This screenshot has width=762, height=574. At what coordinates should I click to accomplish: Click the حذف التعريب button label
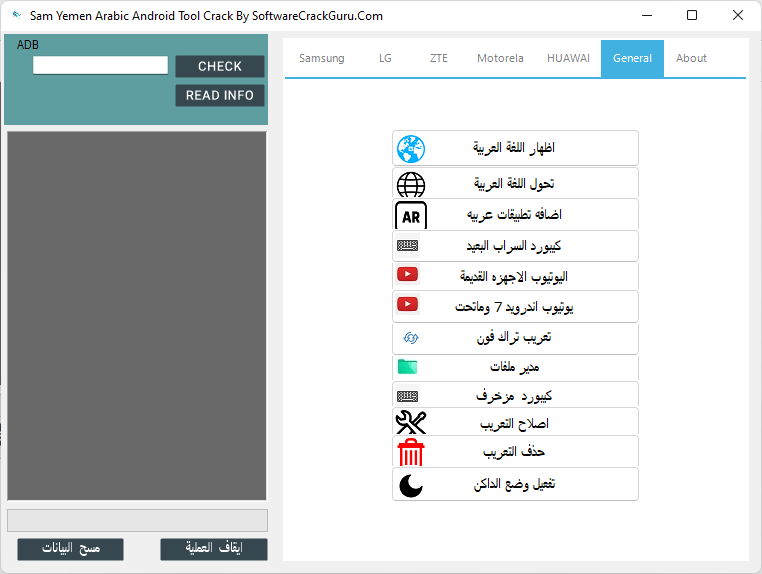tap(514, 452)
